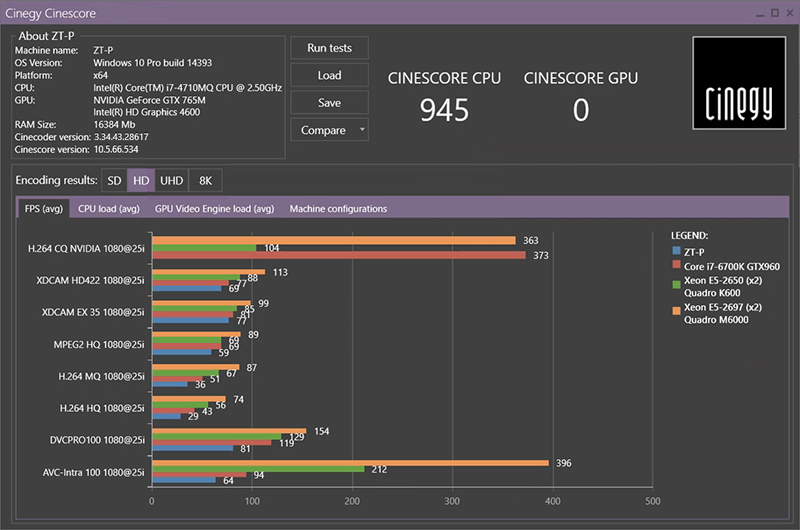Click the RAM size value 16384 Mb
This screenshot has width=800, height=530.
pos(114,124)
